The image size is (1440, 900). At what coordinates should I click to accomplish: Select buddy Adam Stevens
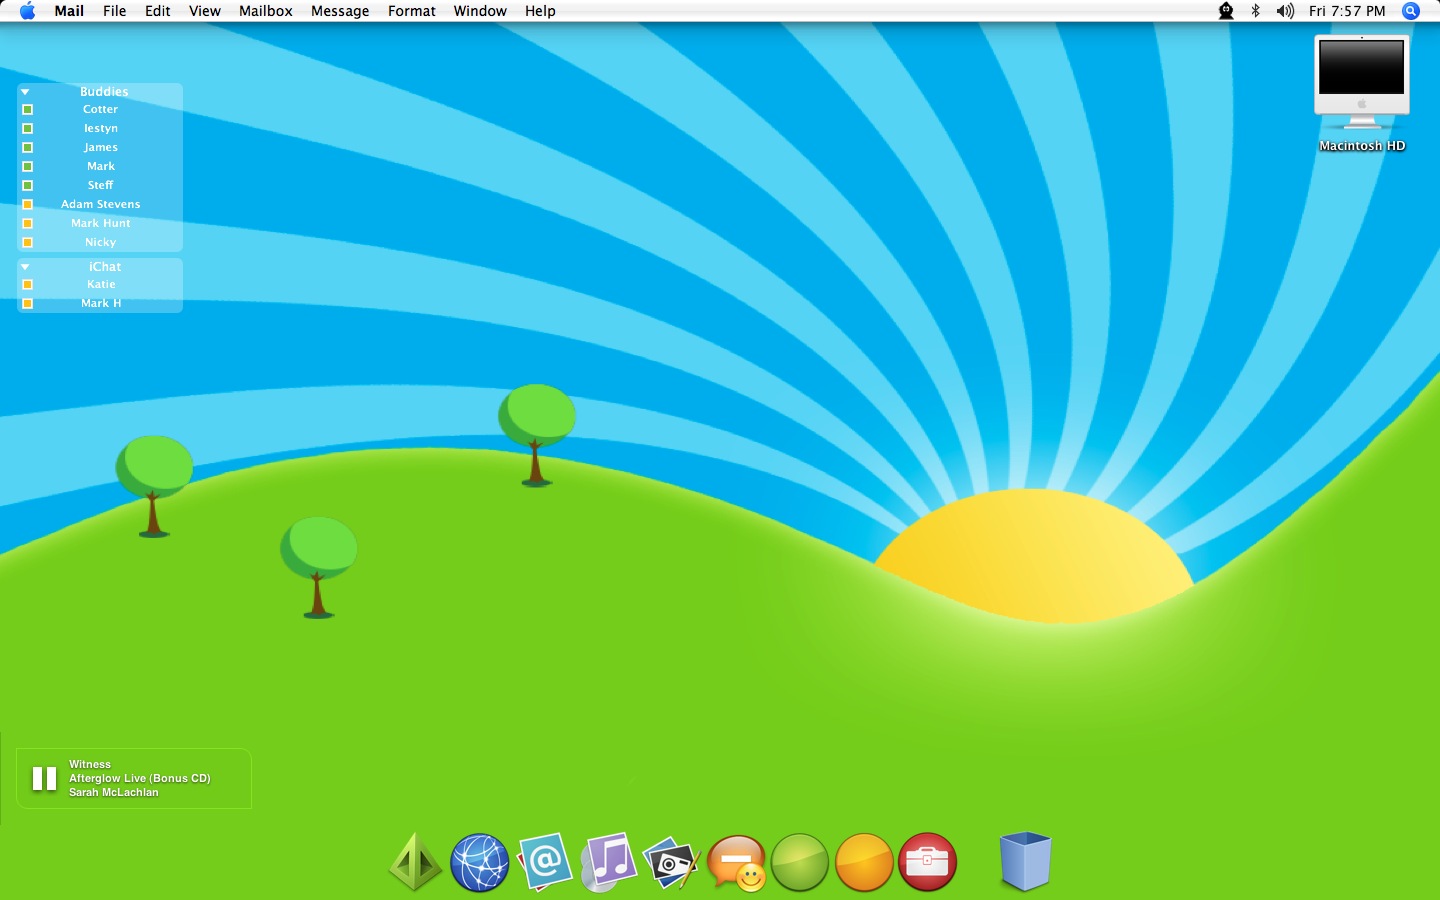pos(100,204)
